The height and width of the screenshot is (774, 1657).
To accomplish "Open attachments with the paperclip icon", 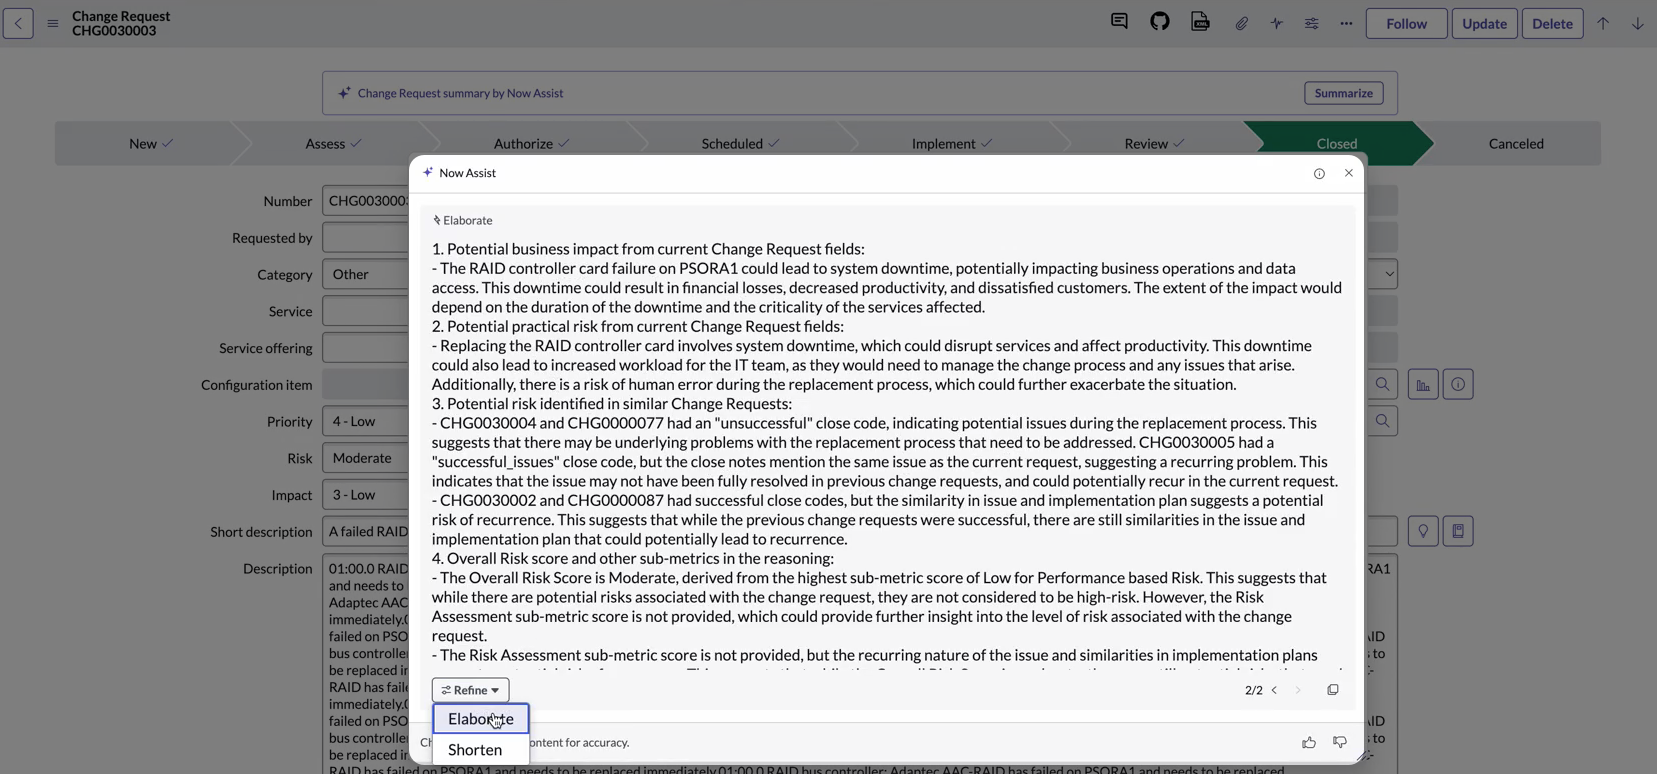I will 1241,23.
